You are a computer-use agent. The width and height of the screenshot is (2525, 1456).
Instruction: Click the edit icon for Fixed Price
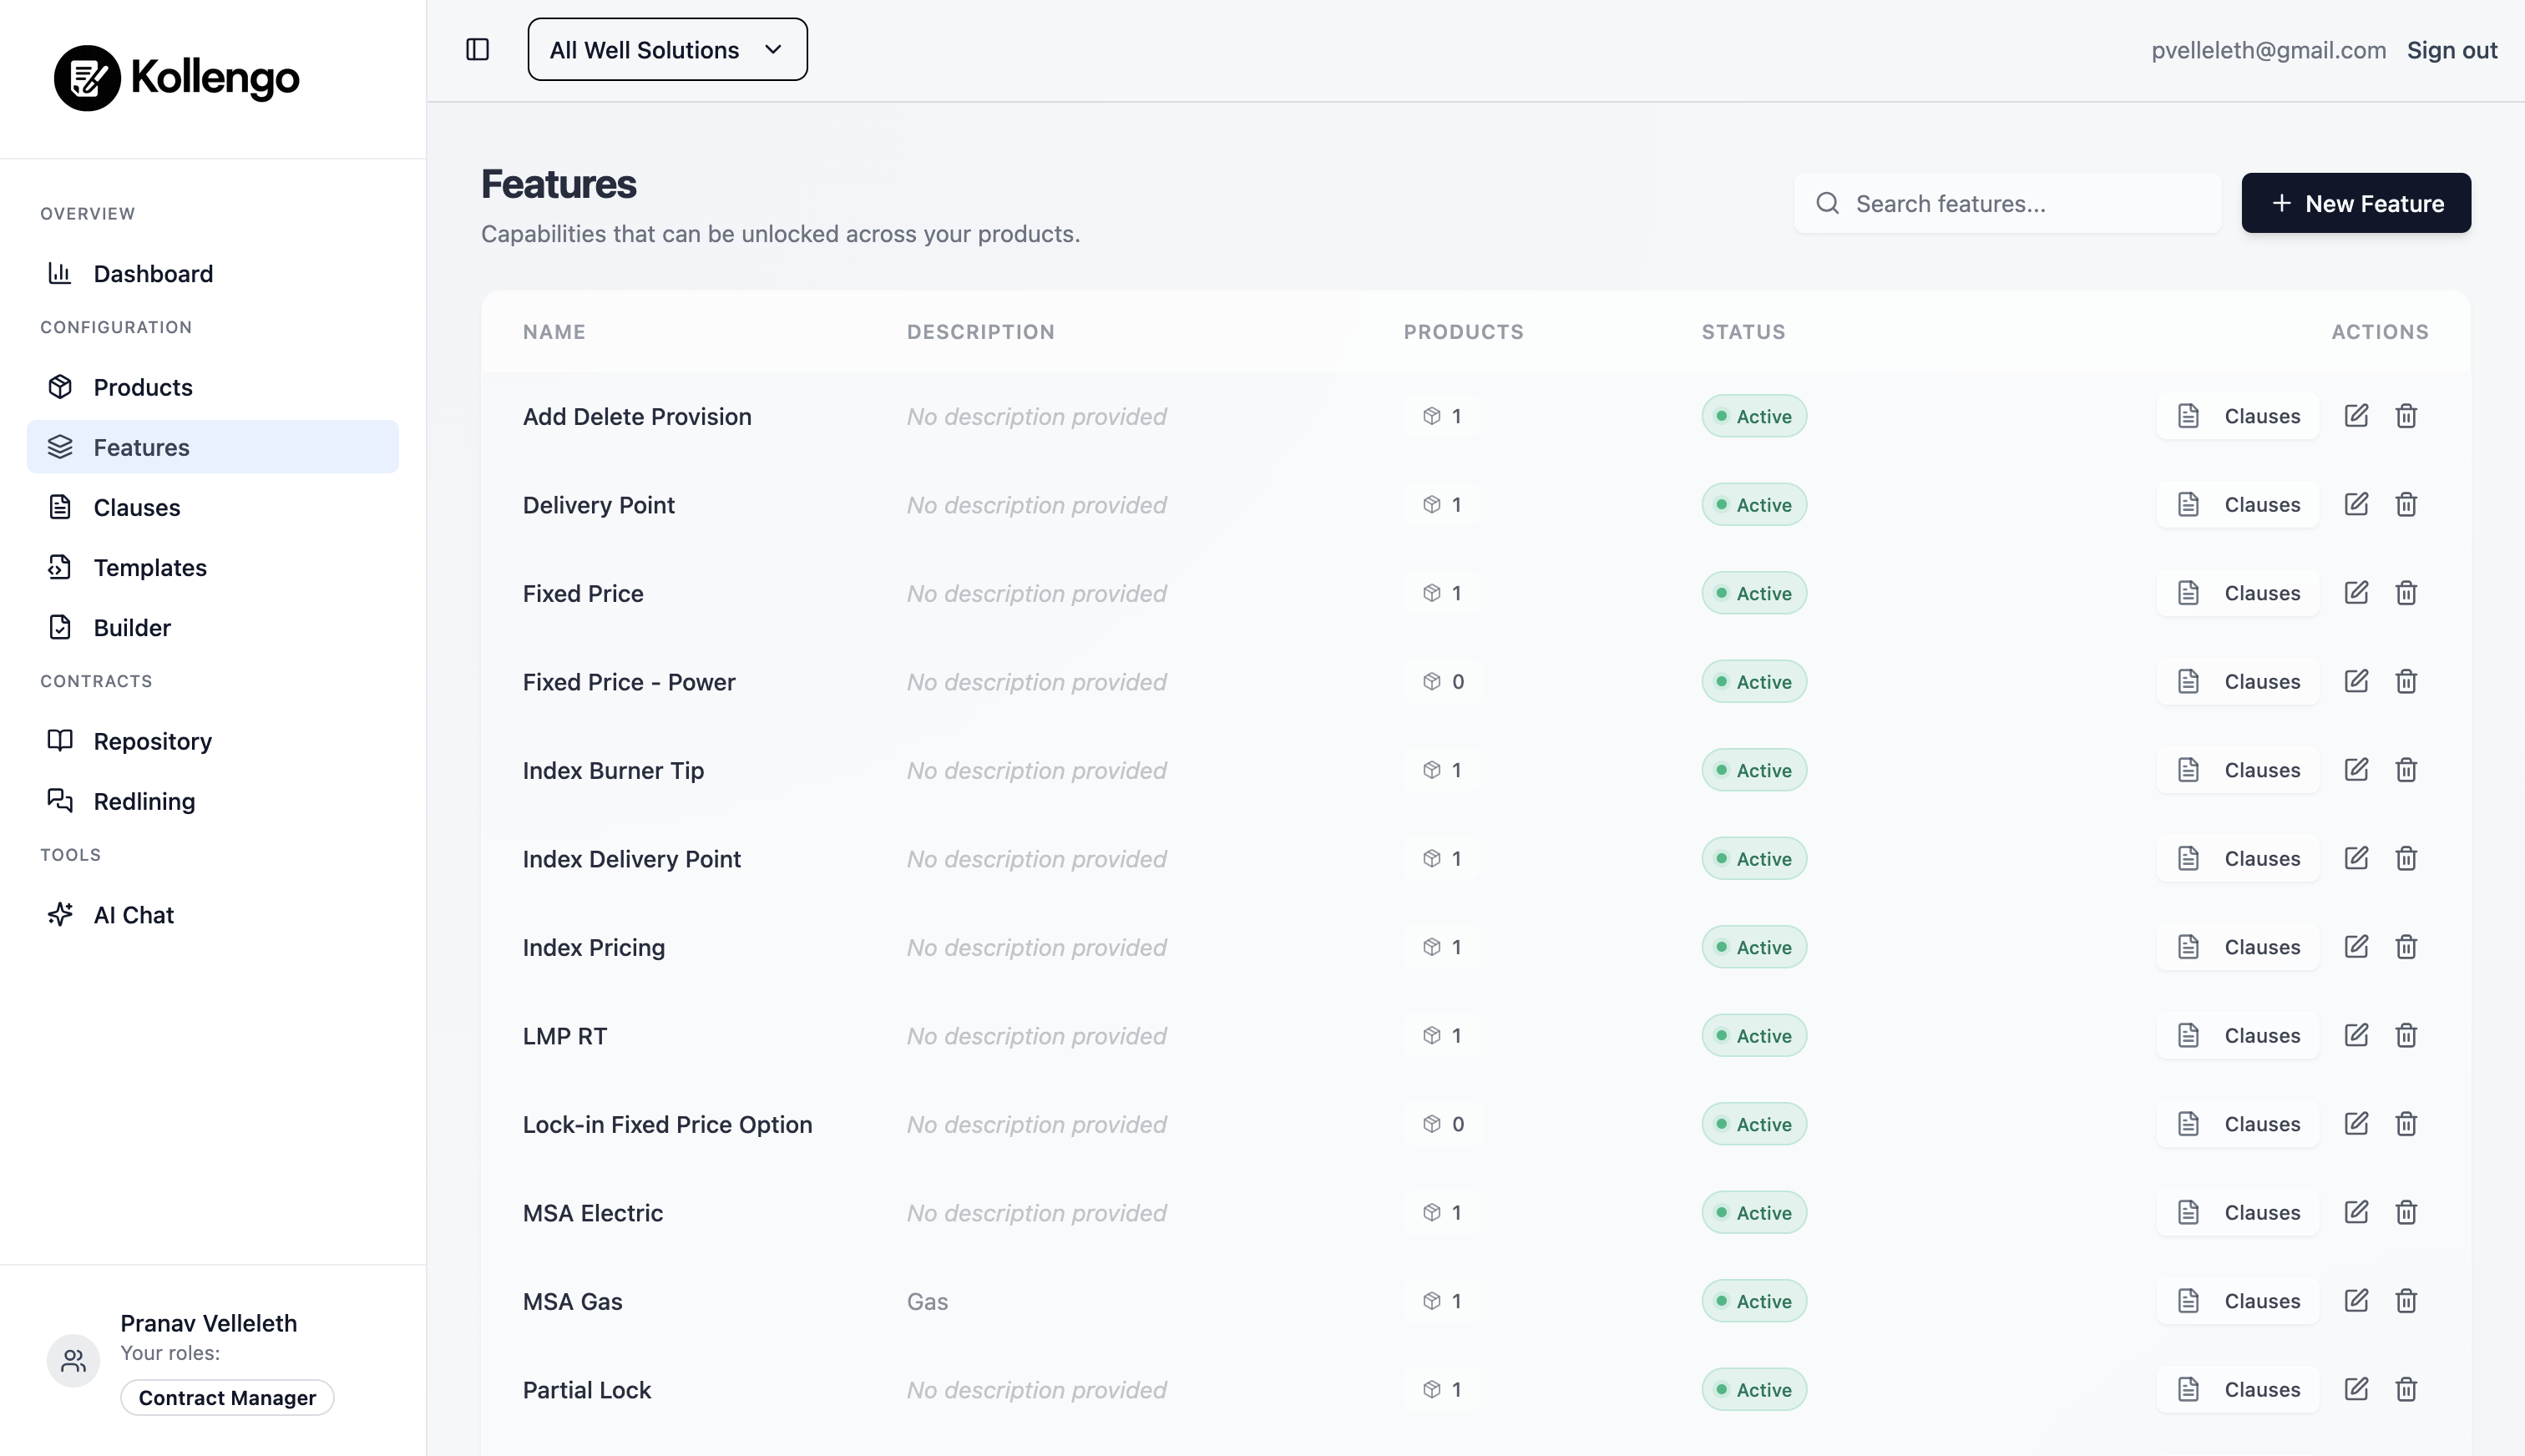[x=2355, y=593]
